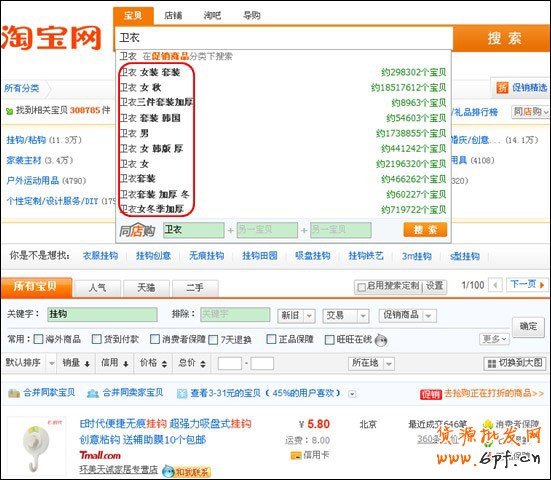Image resolution: width=551 pixels, height=480 pixels.
Task: Open the 默认排序 dropdown
Action: pos(30,363)
